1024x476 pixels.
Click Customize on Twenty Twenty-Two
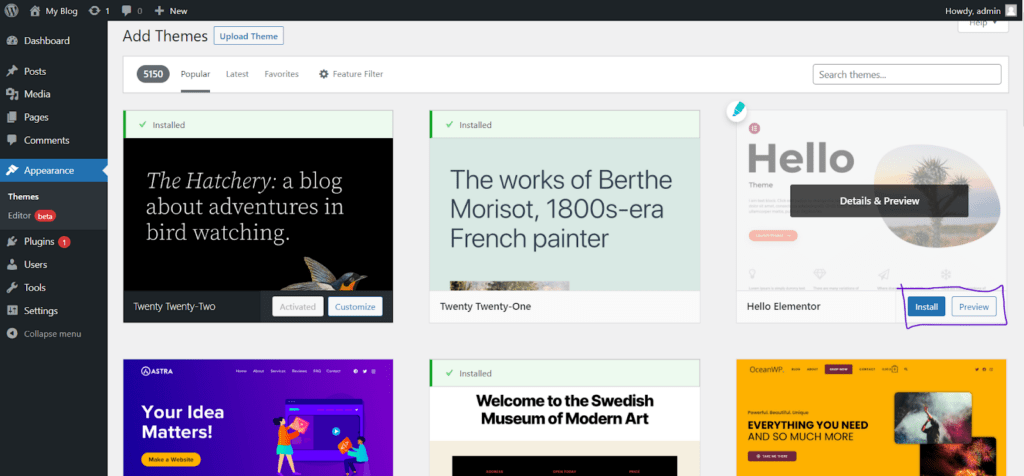tap(355, 306)
